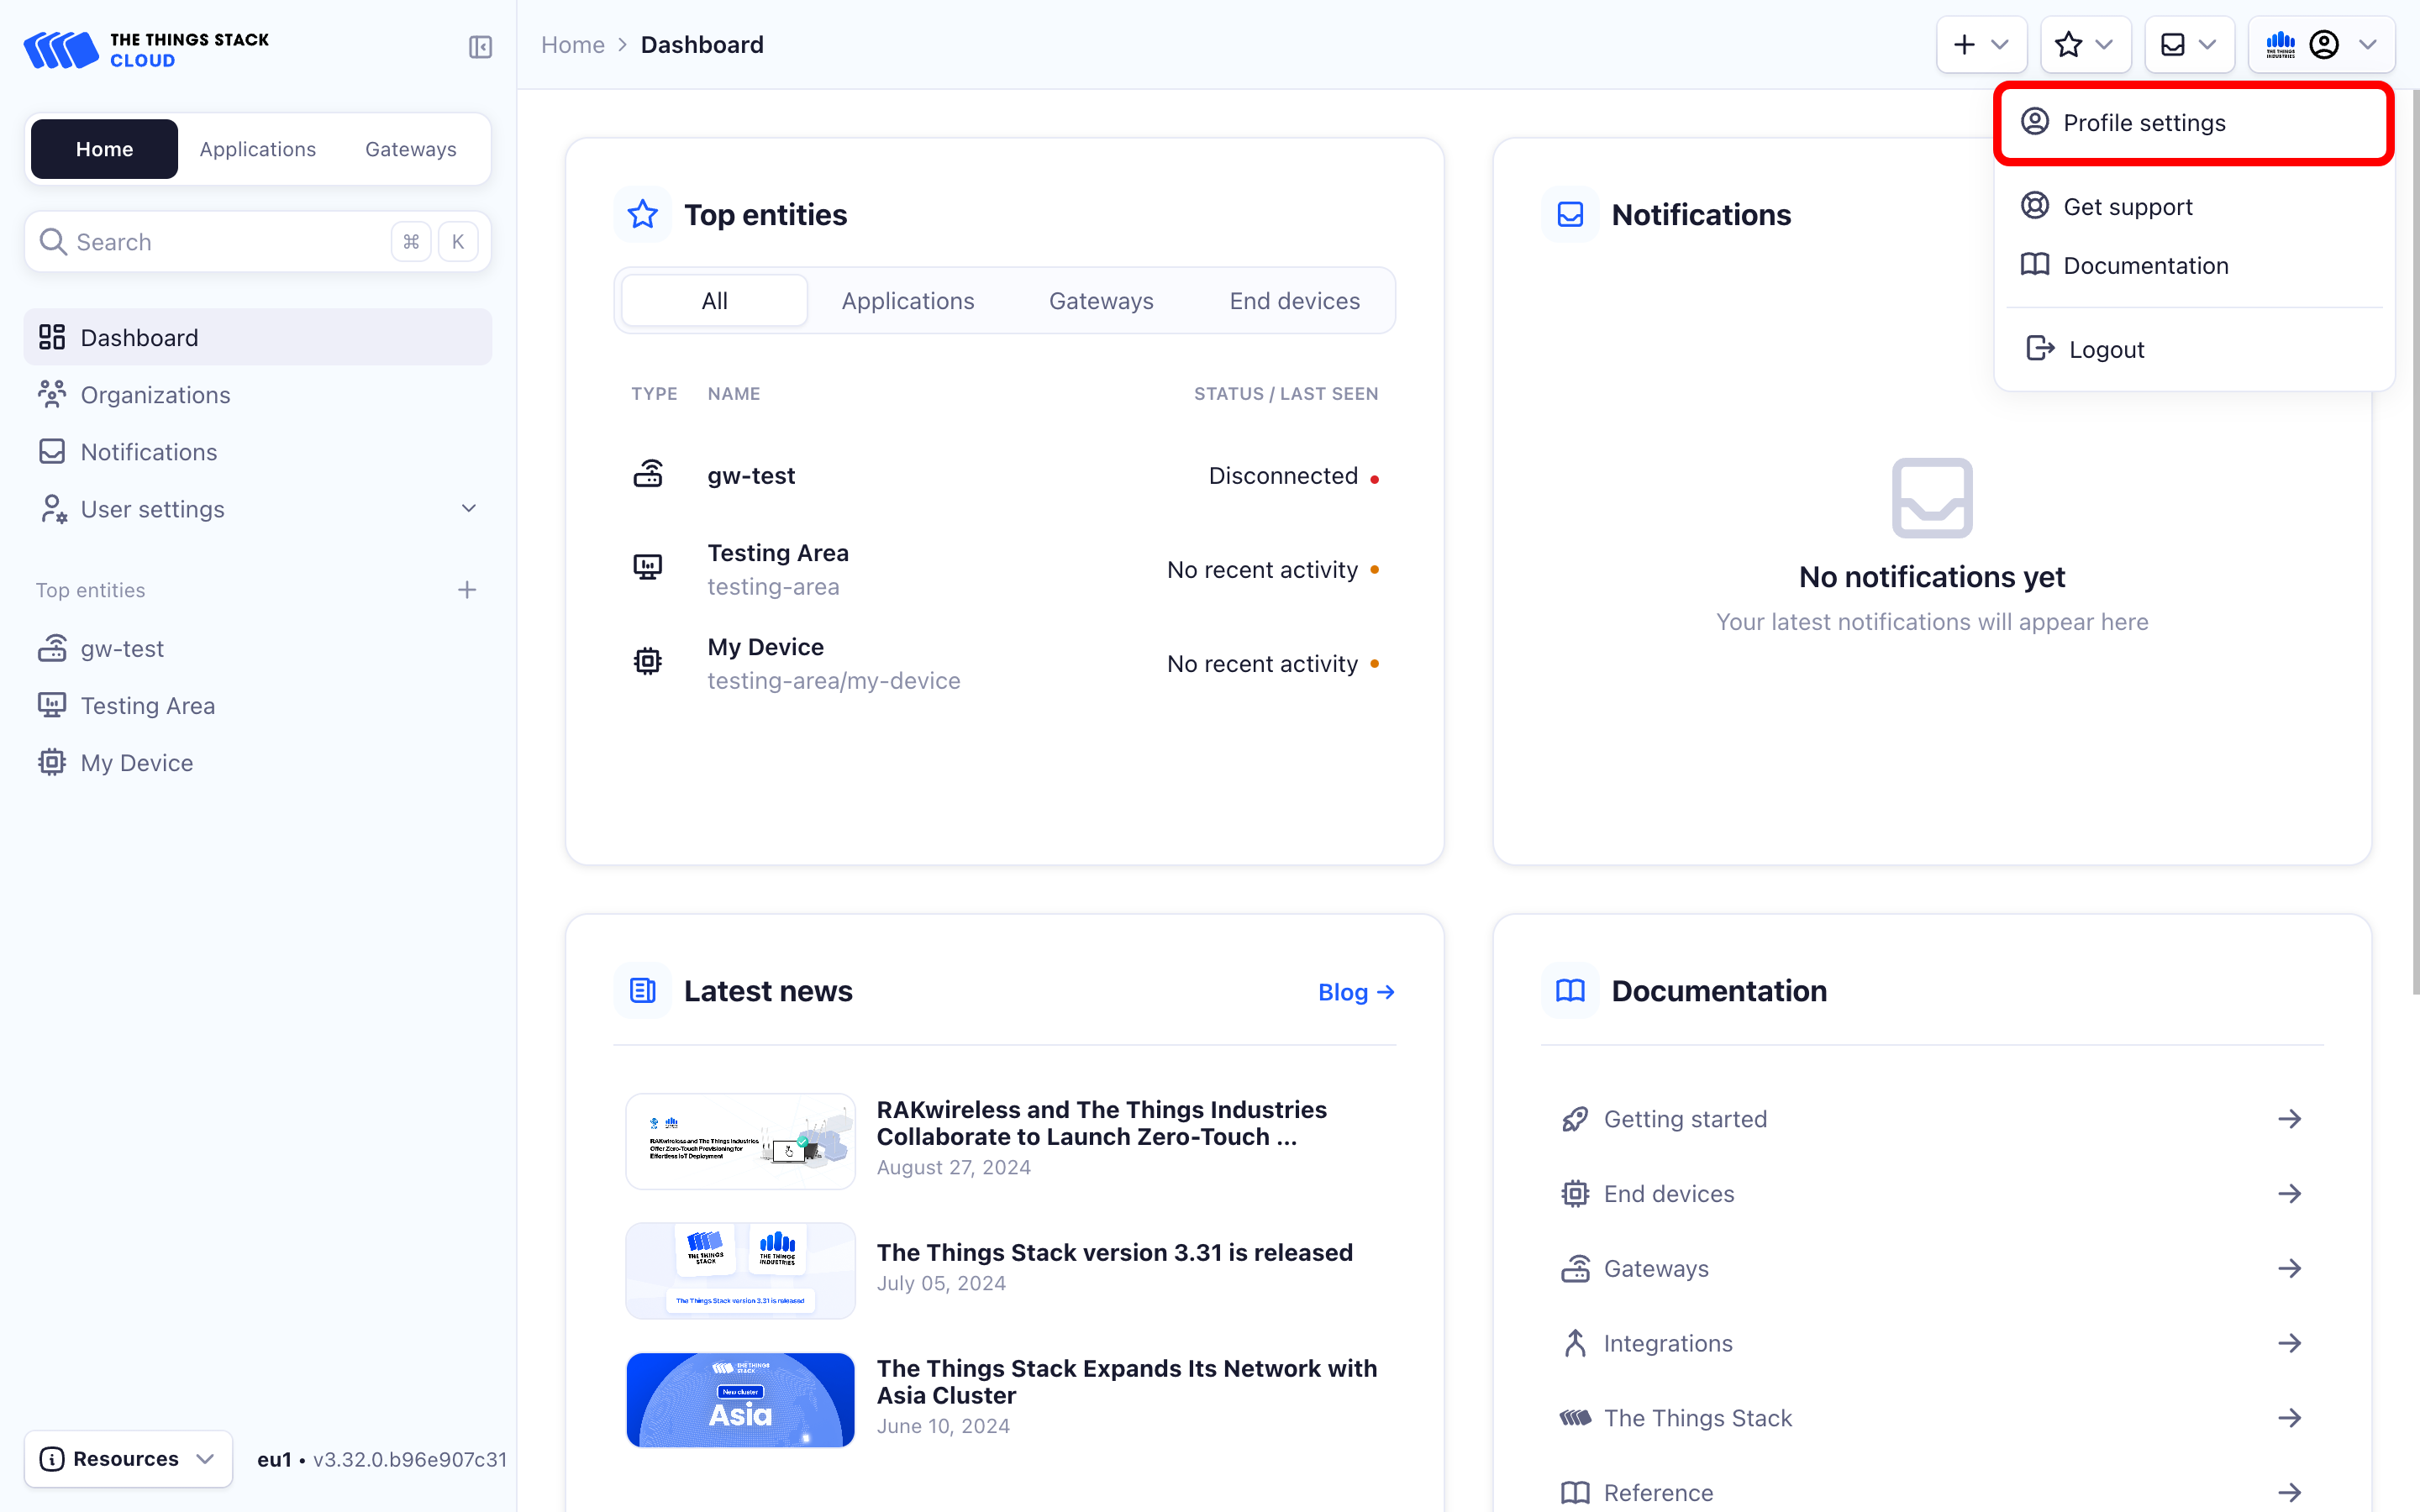Open Dashboard from the sidebar

(x=139, y=337)
